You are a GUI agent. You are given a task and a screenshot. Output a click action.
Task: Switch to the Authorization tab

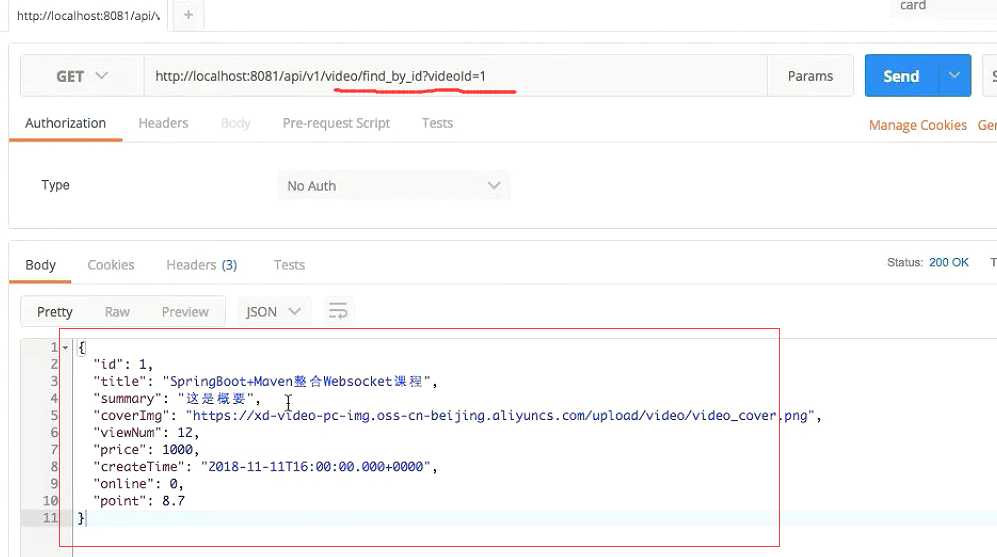click(65, 123)
